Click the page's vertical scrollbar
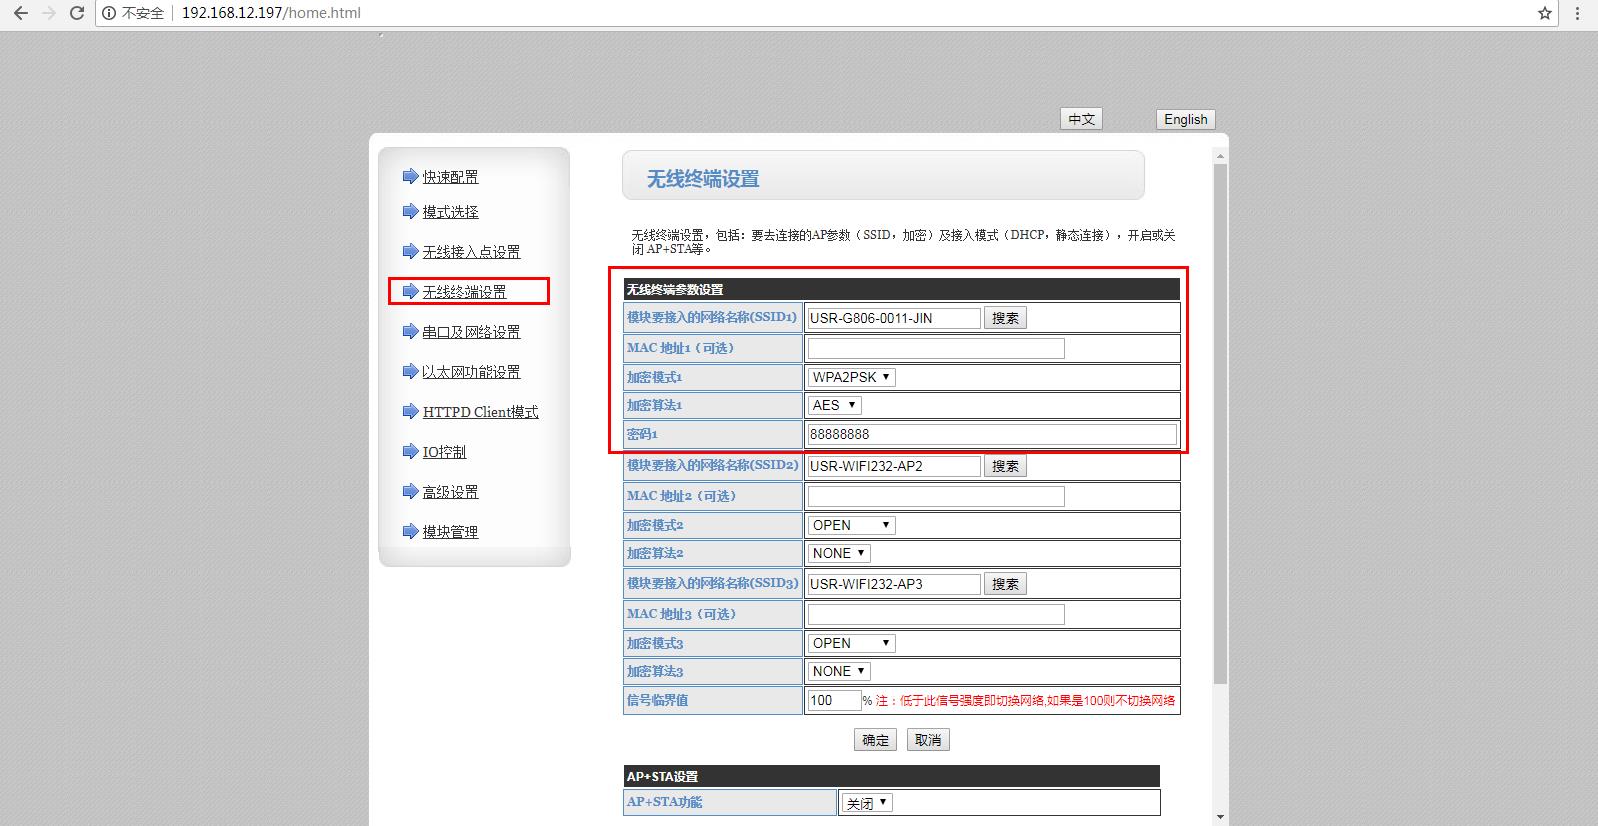The width and height of the screenshot is (1598, 826). click(1219, 420)
